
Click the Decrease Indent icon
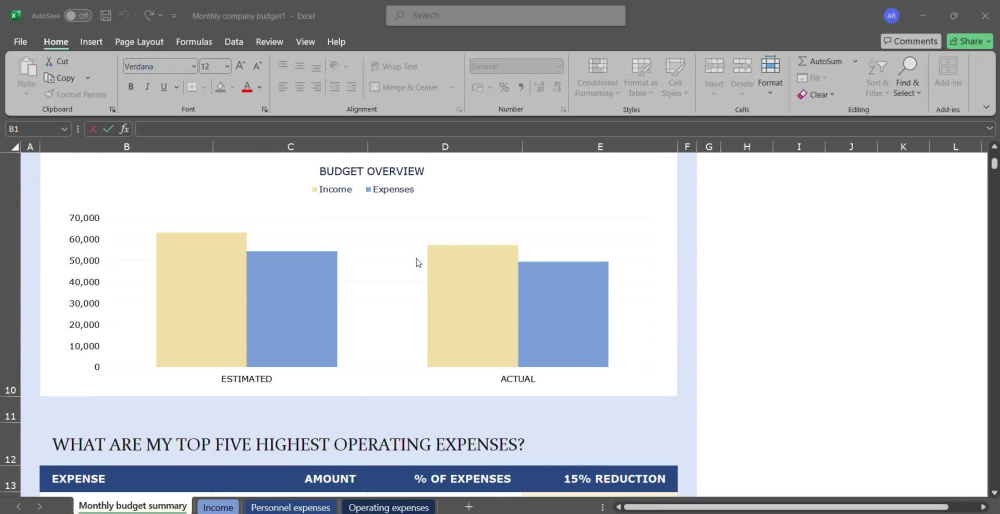click(x=334, y=87)
